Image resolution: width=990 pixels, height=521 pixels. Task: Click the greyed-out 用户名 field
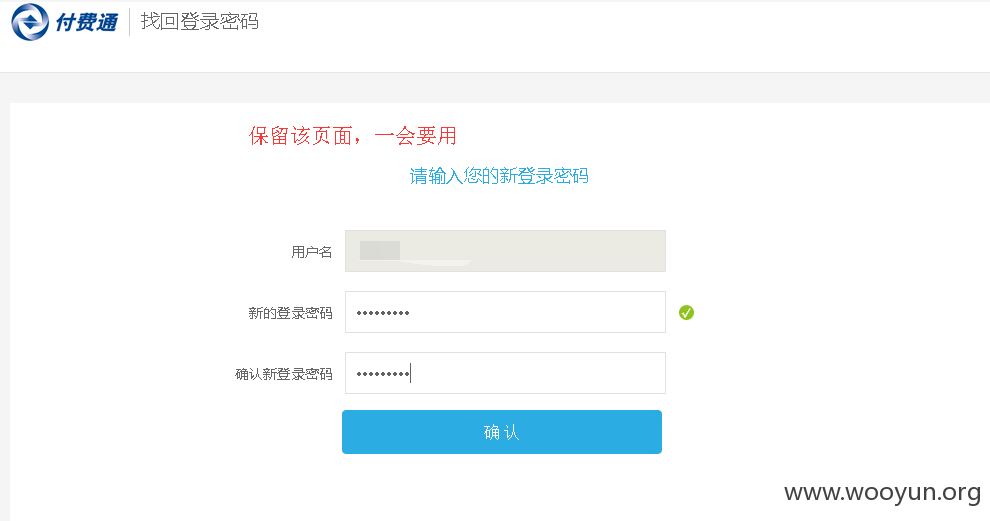[505, 251]
